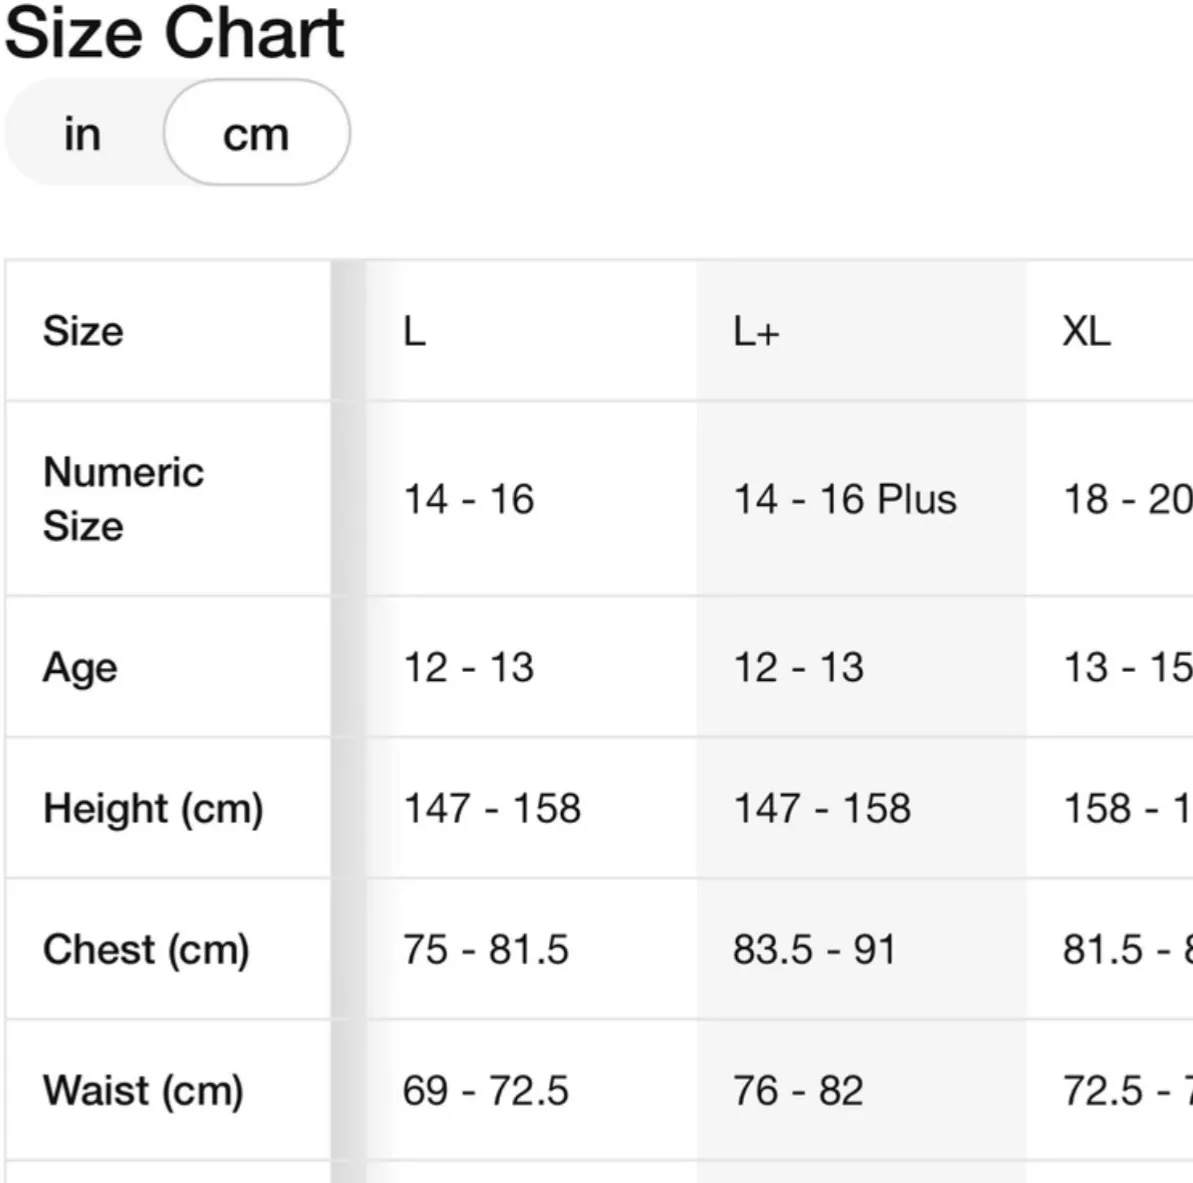Click the 76 - 82 waist measurement cell
The width and height of the screenshot is (1193, 1183).
coord(798,1090)
